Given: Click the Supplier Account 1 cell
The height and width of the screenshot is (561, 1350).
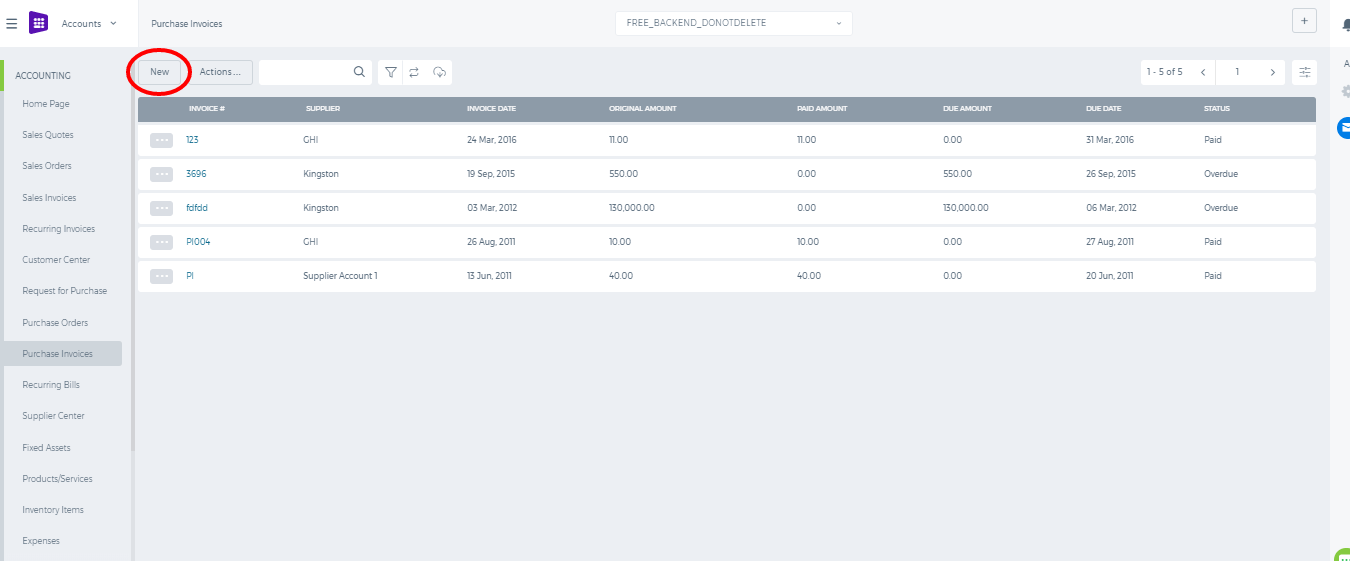Looking at the screenshot, I should tap(340, 276).
